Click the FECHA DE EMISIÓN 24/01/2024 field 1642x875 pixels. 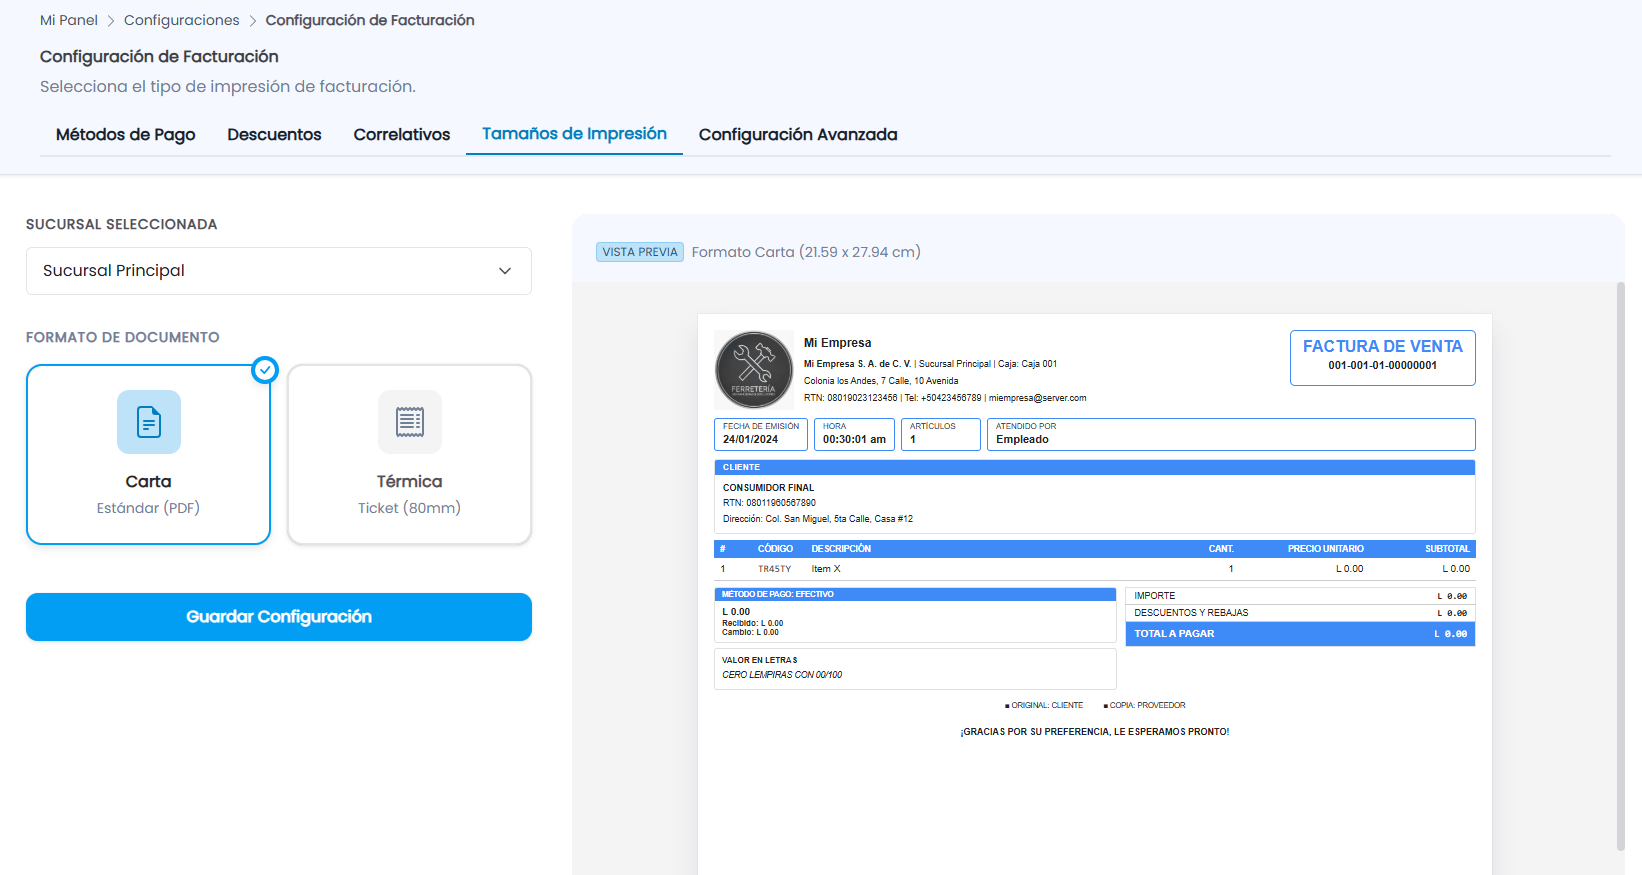click(x=761, y=434)
